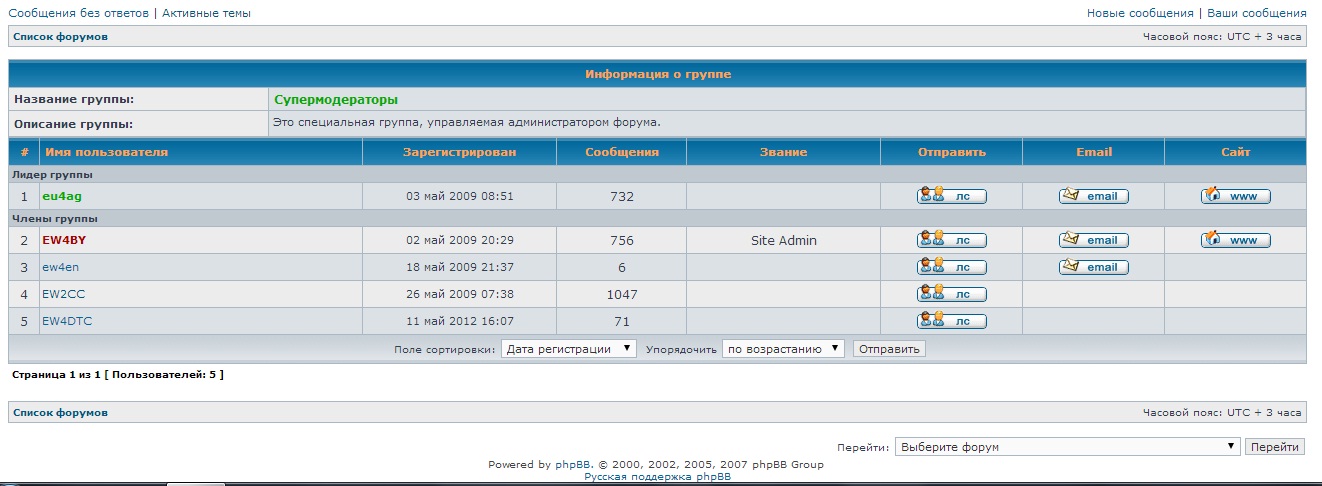This screenshot has width=1322, height=486.
Task: Send private message to EW4DTC
Action: pyautogui.click(x=951, y=321)
